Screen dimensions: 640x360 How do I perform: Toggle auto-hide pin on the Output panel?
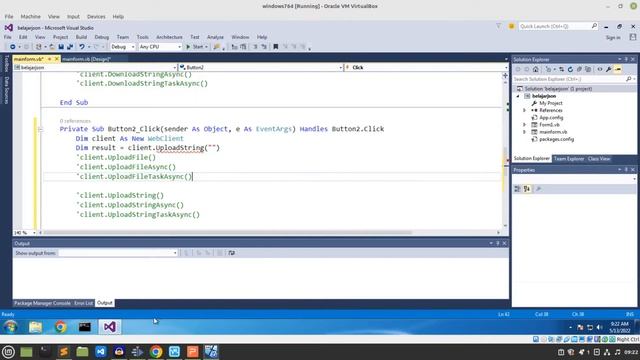[x=498, y=243]
